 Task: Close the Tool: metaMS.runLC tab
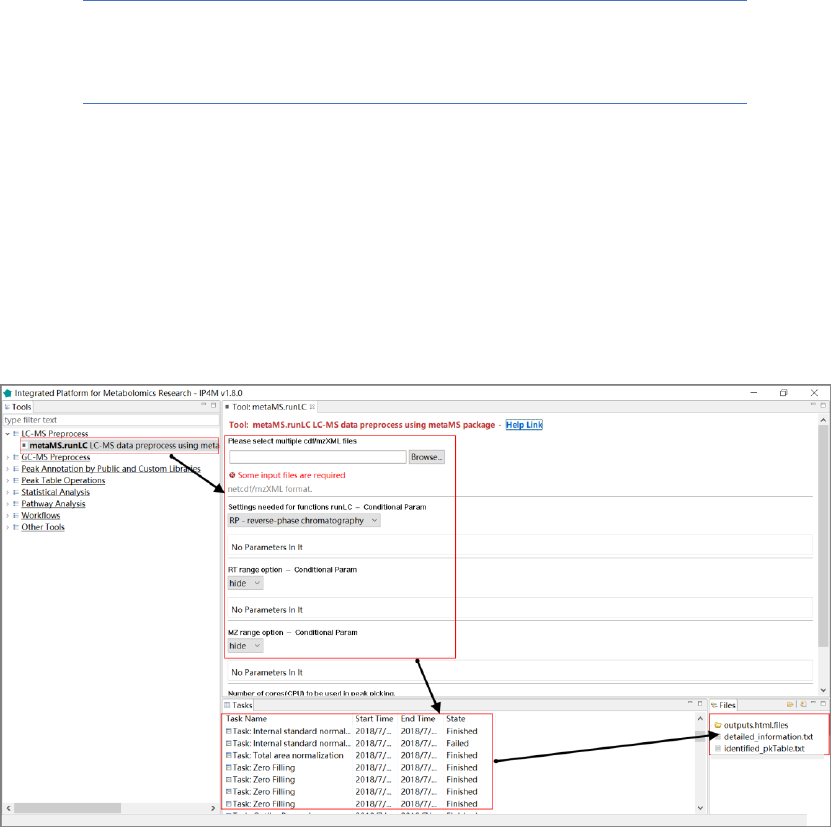(x=313, y=407)
